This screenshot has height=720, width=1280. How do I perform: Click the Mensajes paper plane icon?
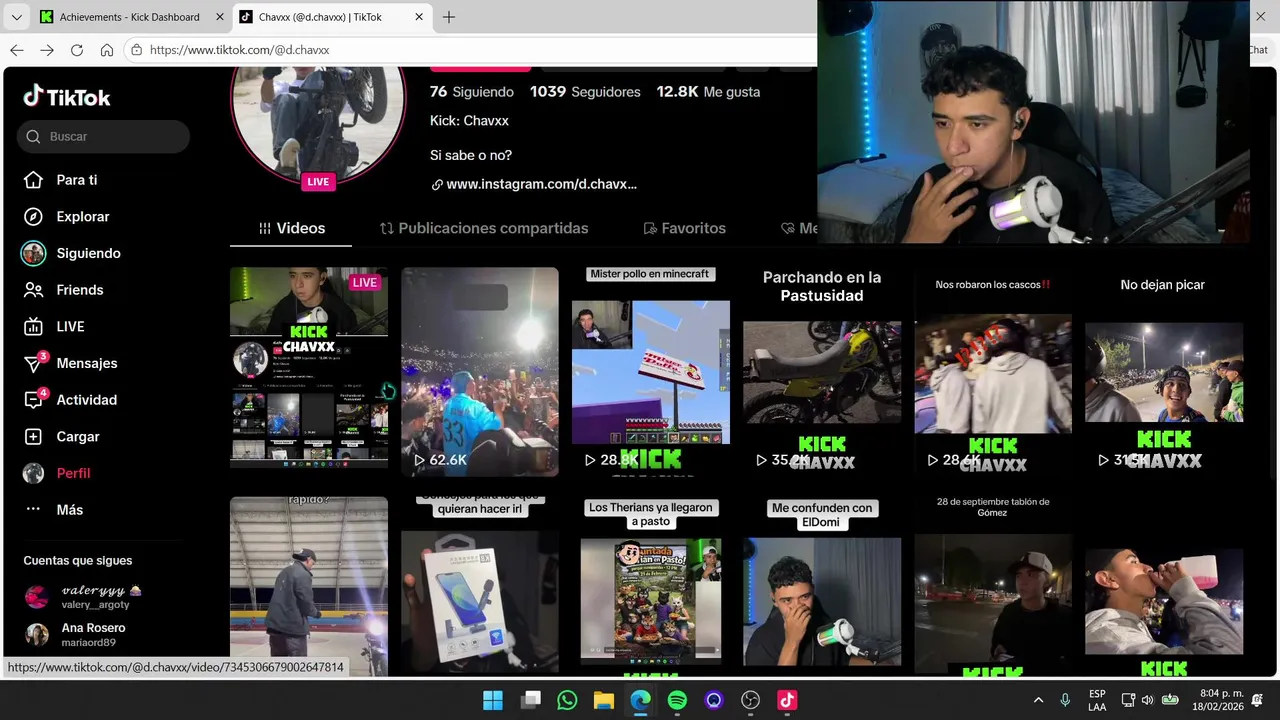tap(33, 364)
